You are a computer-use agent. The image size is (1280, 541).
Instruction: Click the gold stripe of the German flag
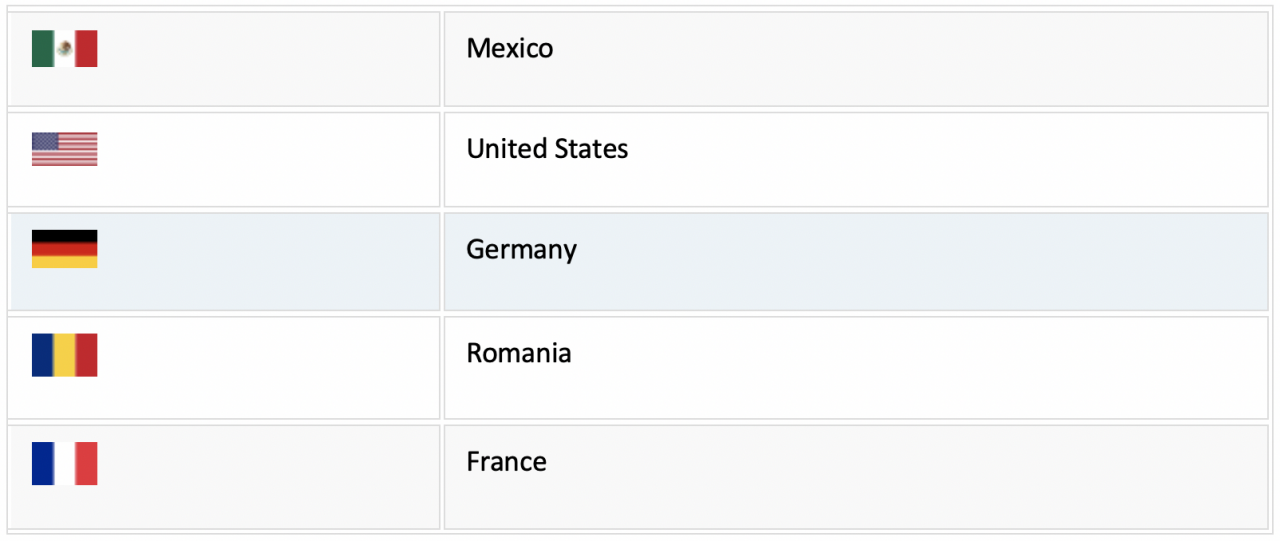point(64,262)
